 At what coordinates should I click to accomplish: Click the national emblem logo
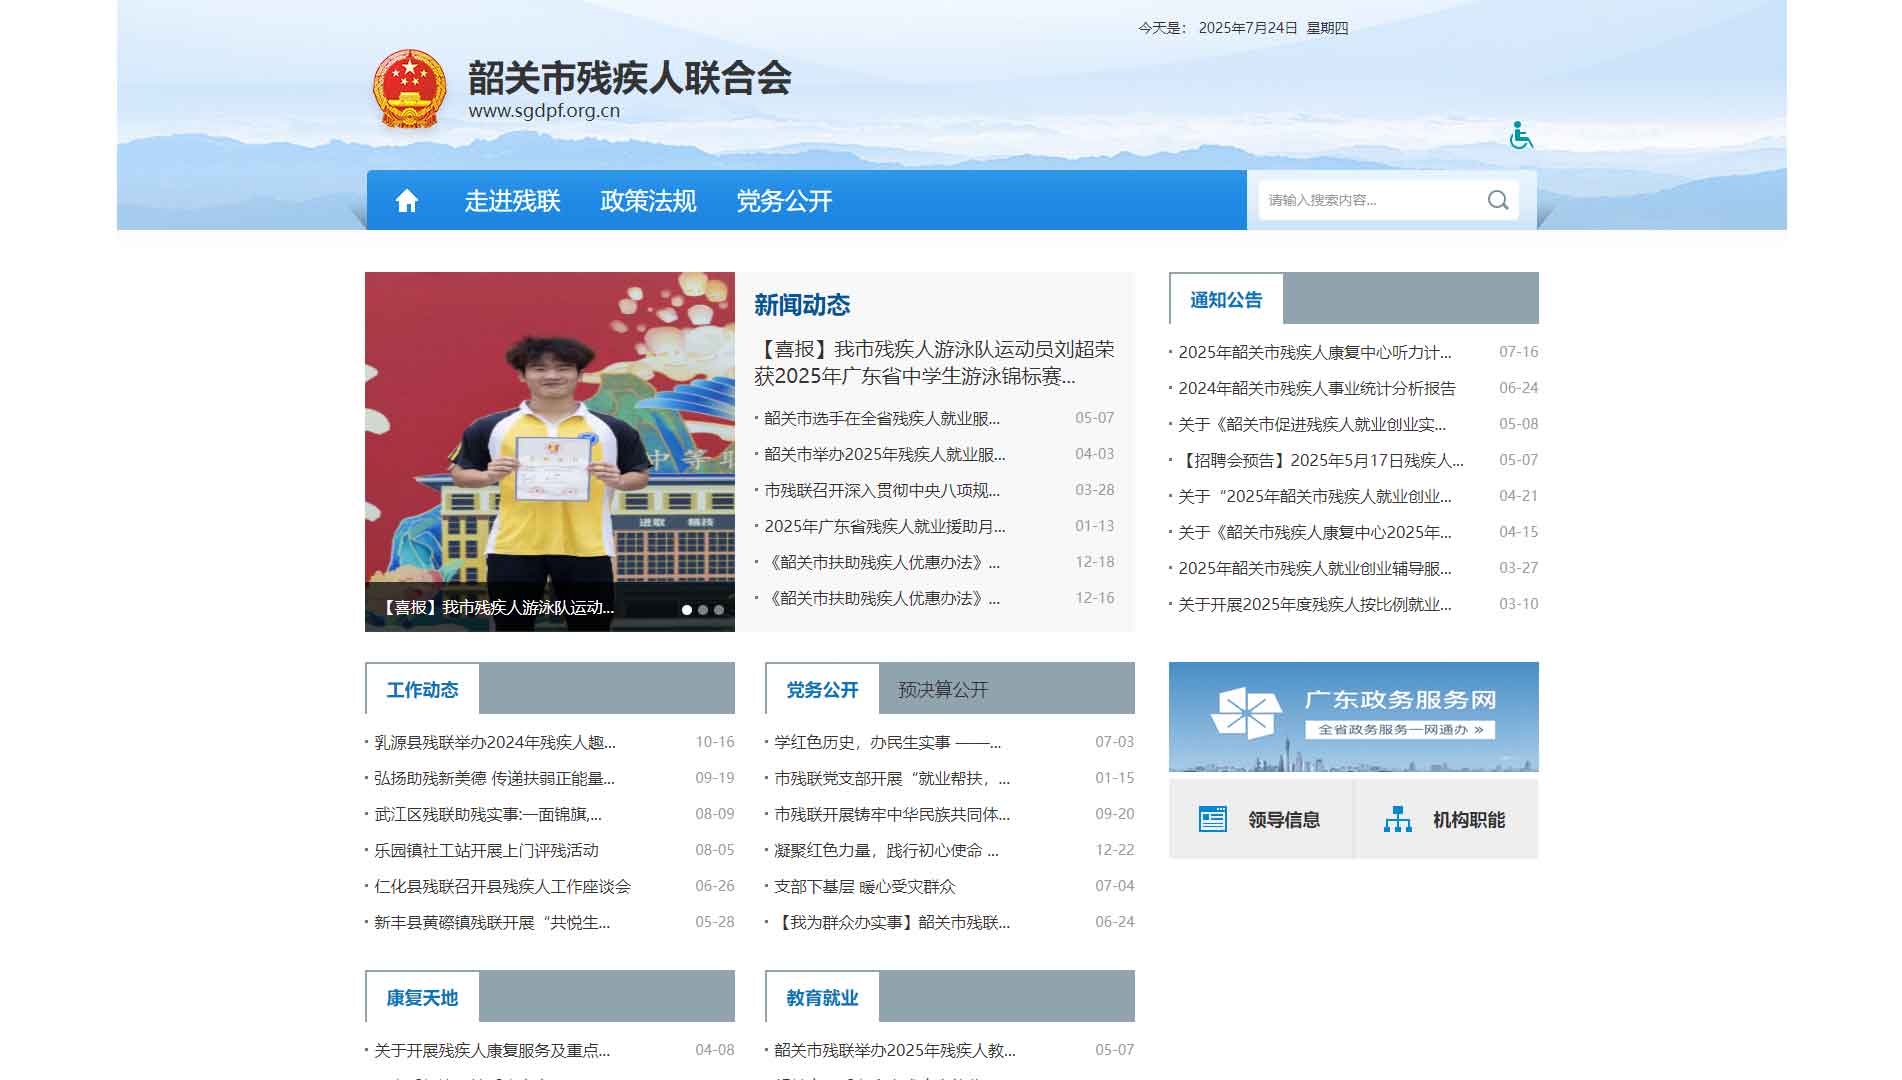(x=409, y=89)
